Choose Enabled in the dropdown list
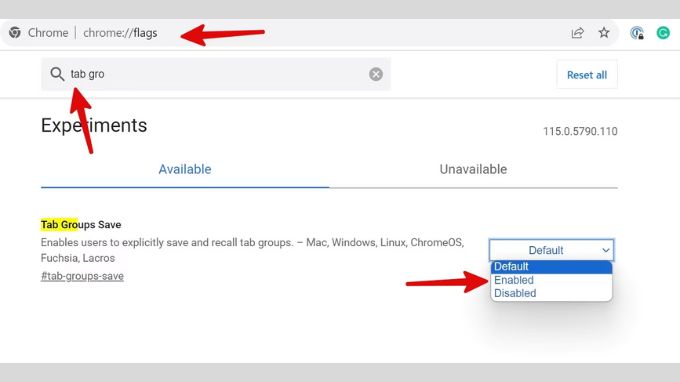 (x=551, y=280)
